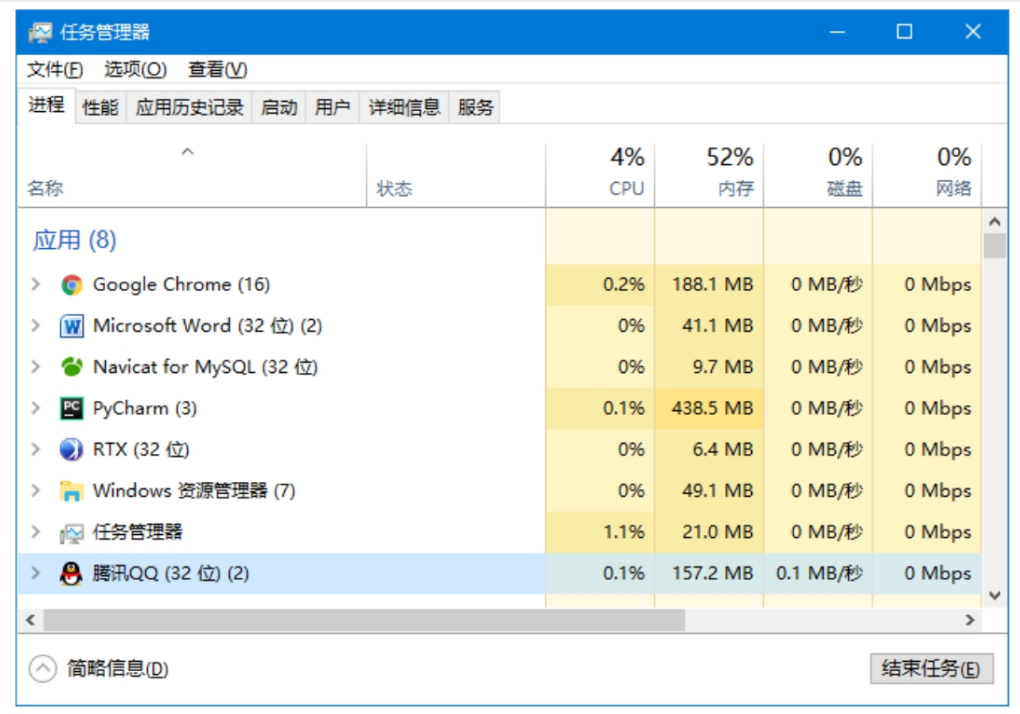This screenshot has height=714, width=1020.
Task: Expand the Google Chrome process group
Action: tap(36, 285)
